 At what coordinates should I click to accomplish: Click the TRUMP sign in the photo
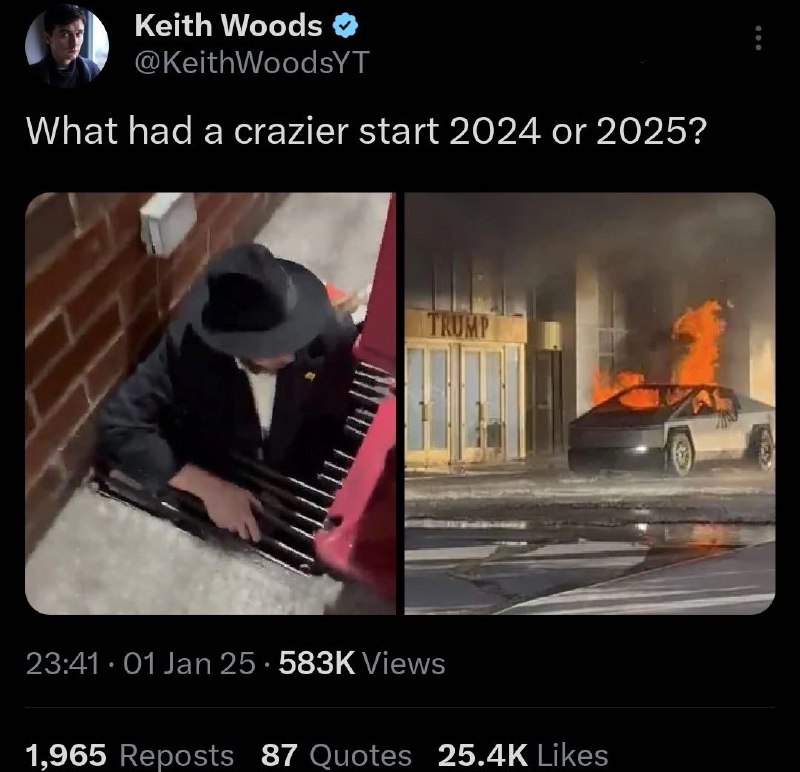point(458,326)
